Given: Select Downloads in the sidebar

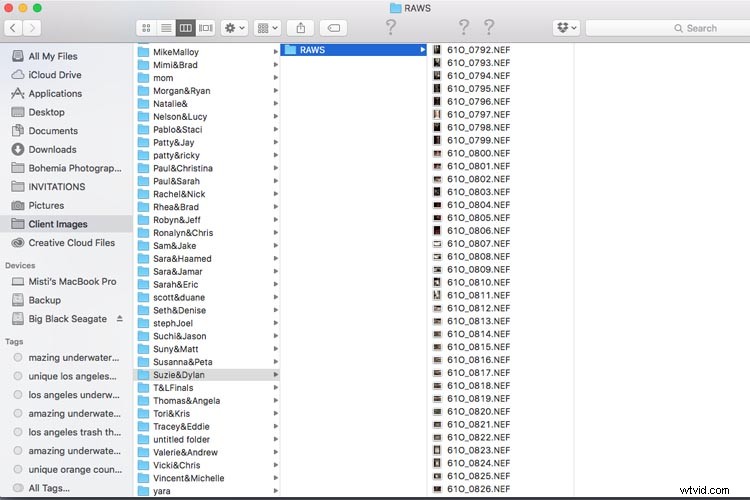Looking at the screenshot, I should [x=52, y=149].
